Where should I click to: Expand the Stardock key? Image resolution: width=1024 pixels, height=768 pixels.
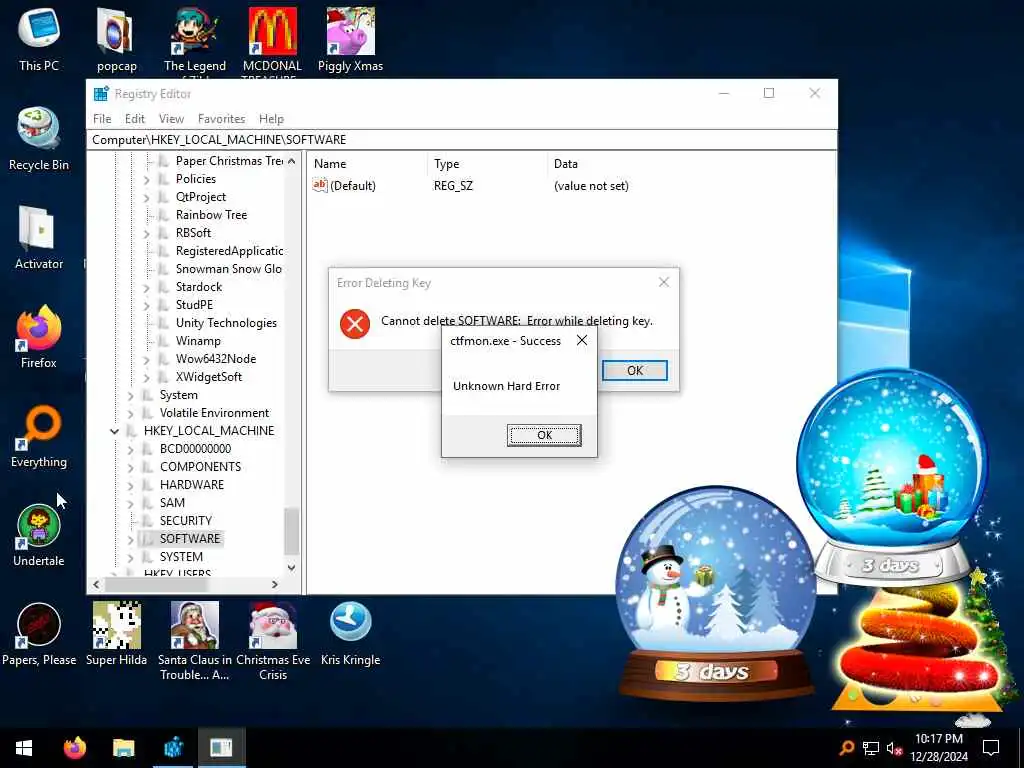coord(146,287)
